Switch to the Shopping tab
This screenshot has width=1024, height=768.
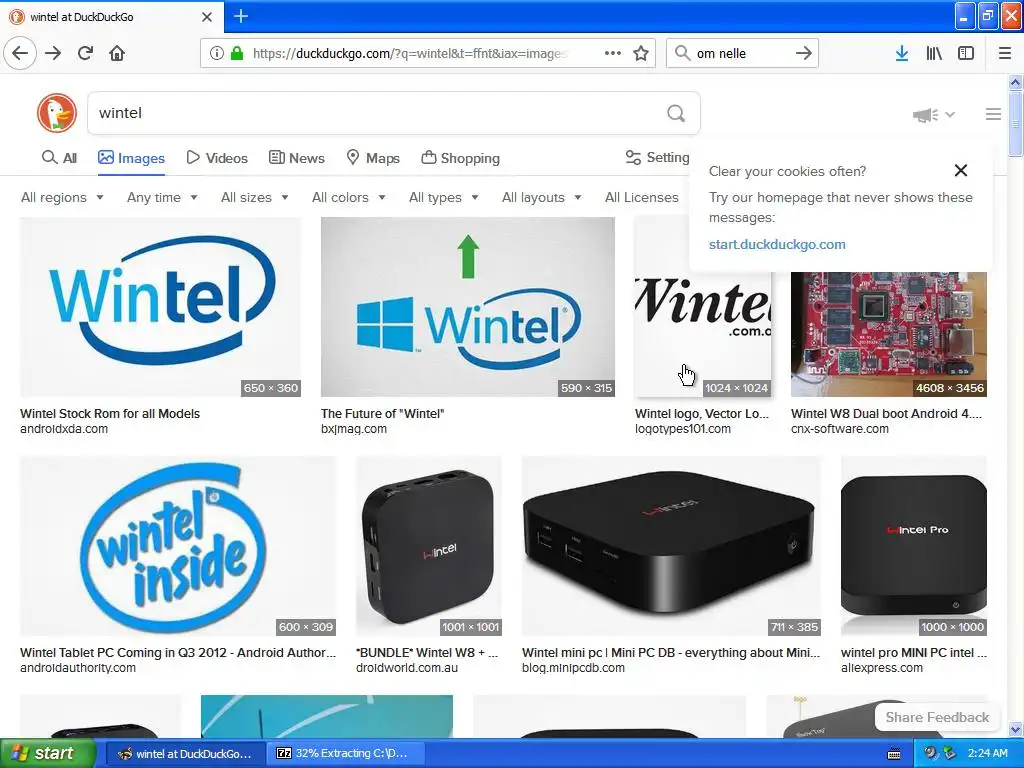(460, 158)
